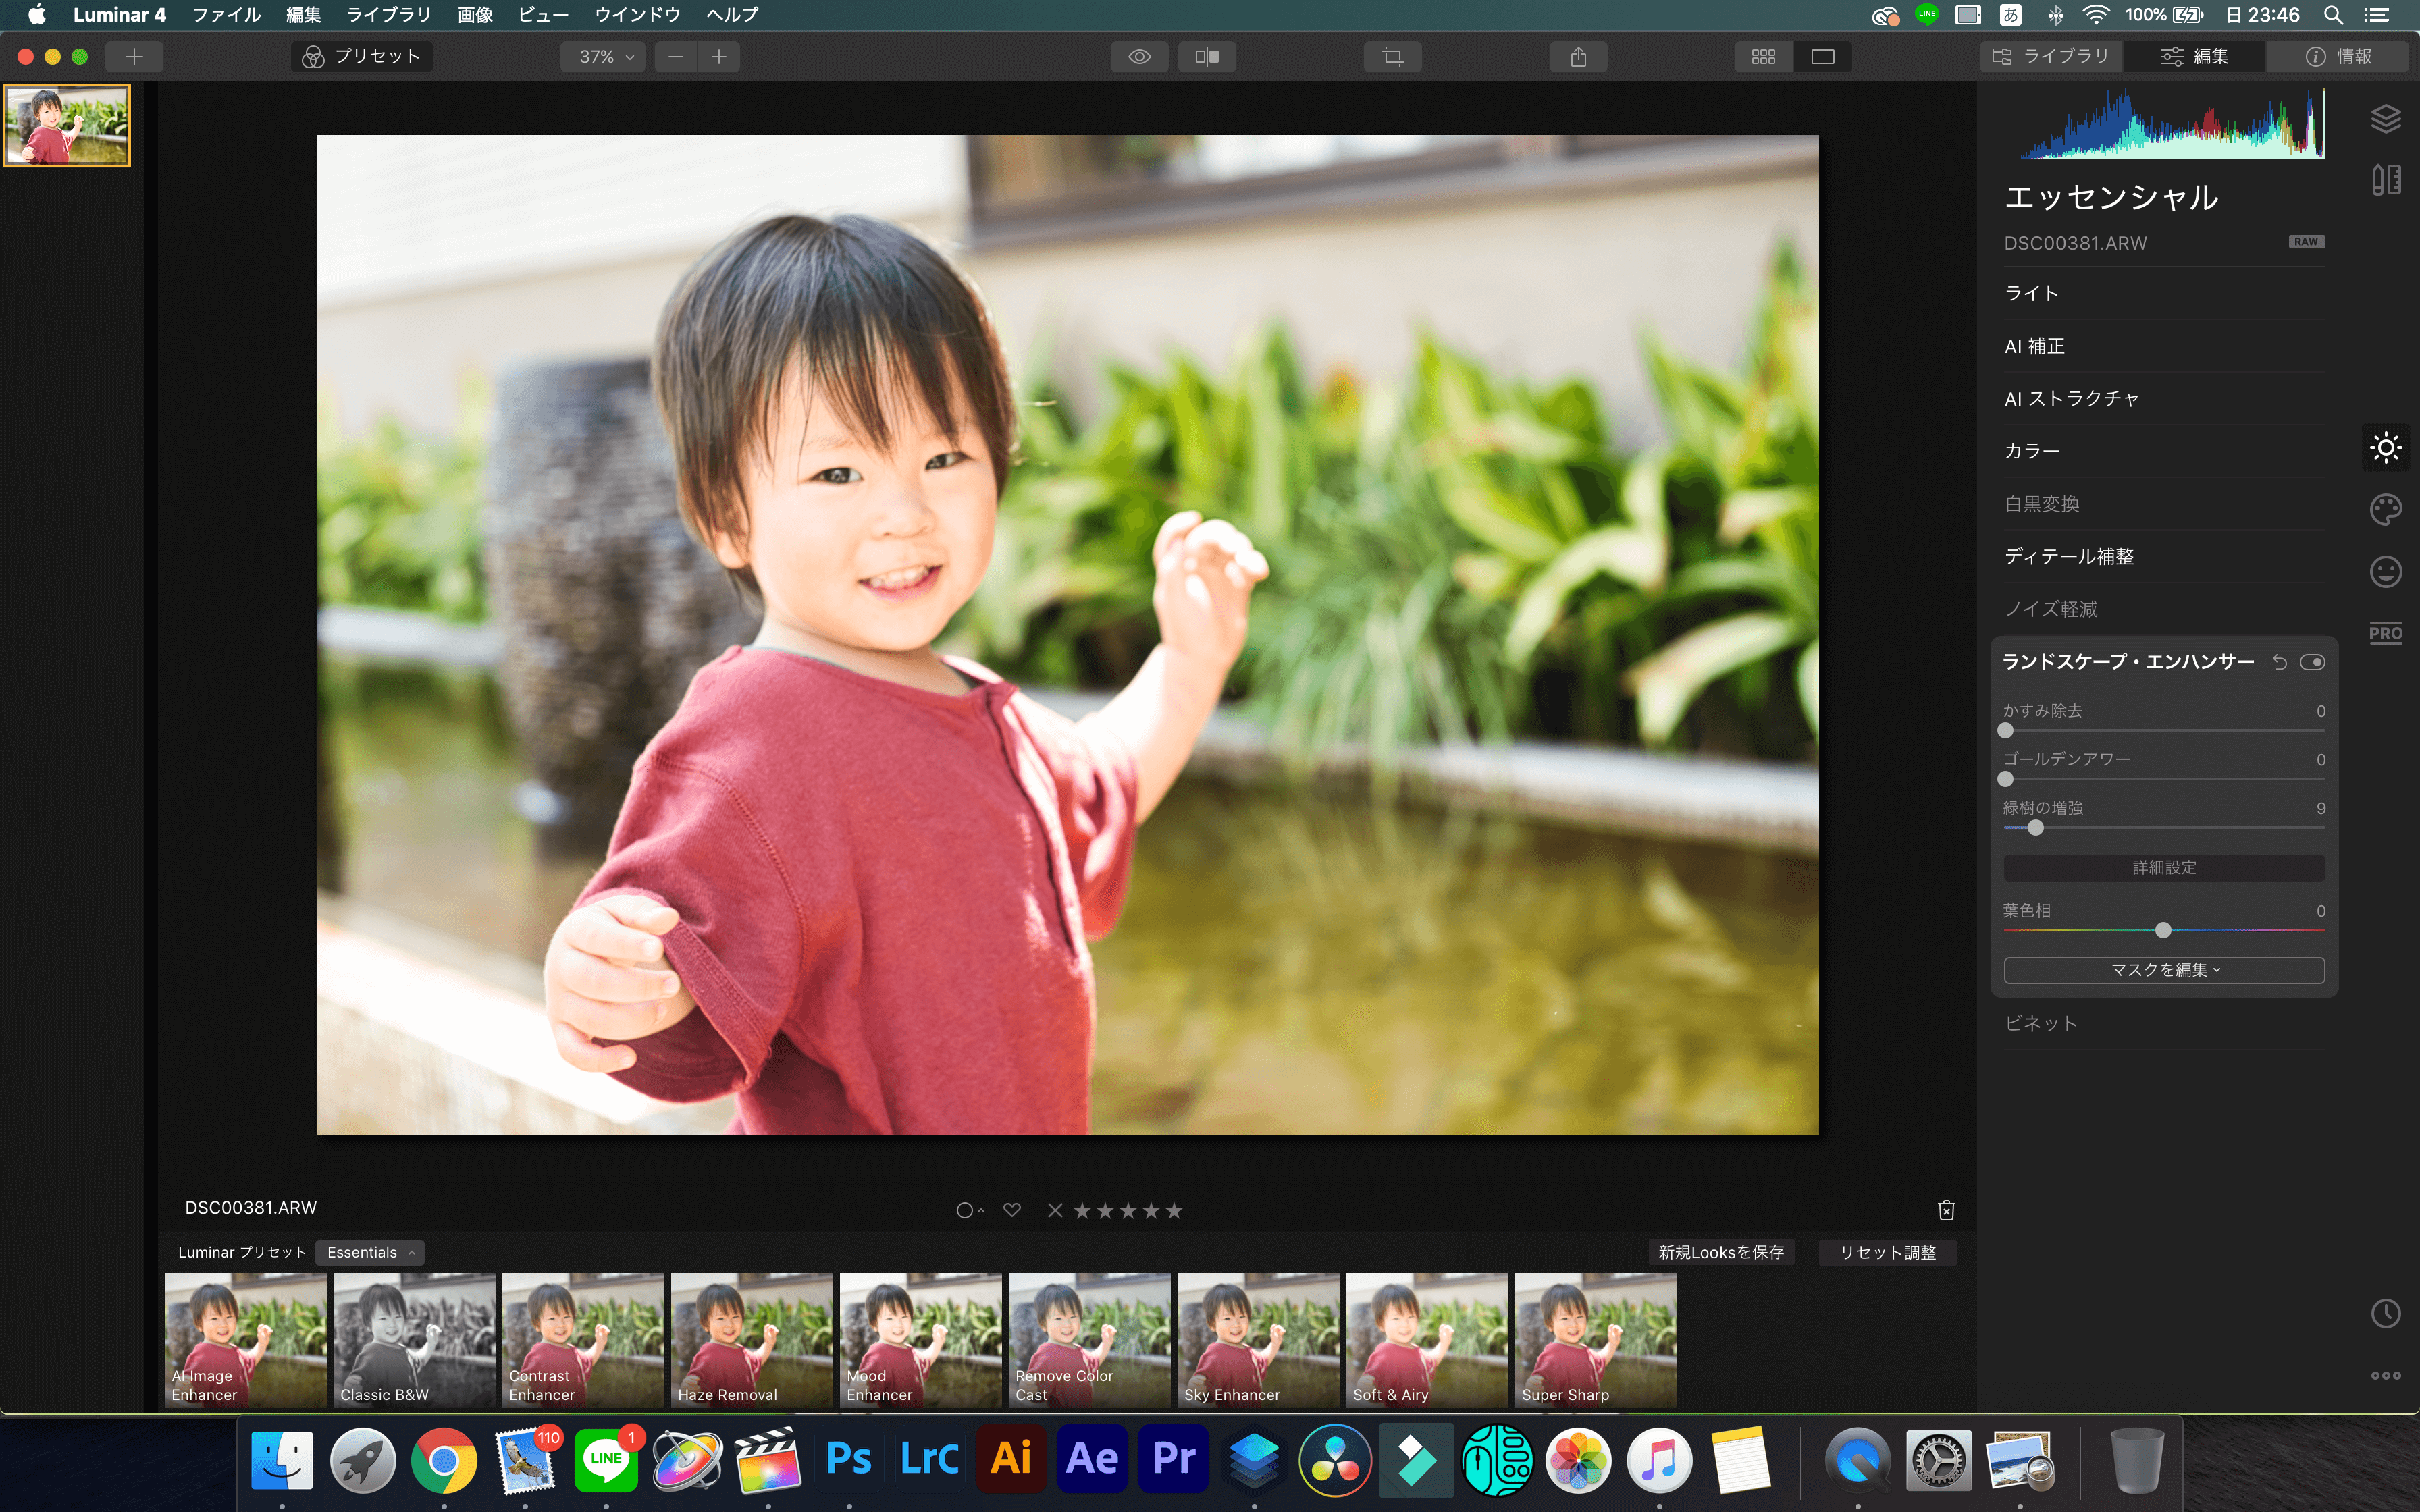Image resolution: width=2420 pixels, height=1512 pixels.
Task: Open the Layers panel icon
Action: [2385, 118]
